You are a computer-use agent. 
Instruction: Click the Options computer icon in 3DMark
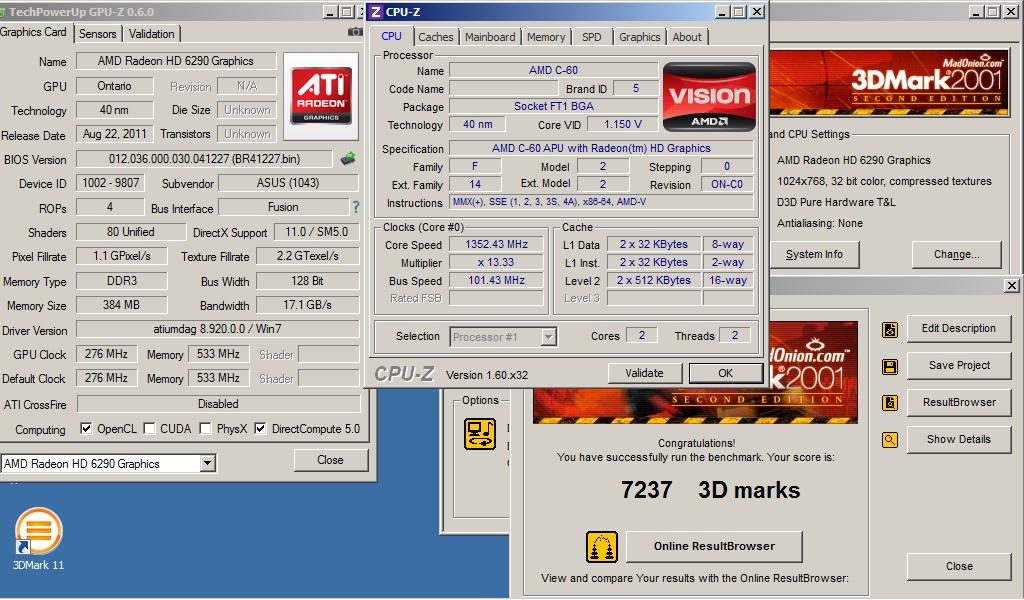pyautogui.click(x=480, y=434)
